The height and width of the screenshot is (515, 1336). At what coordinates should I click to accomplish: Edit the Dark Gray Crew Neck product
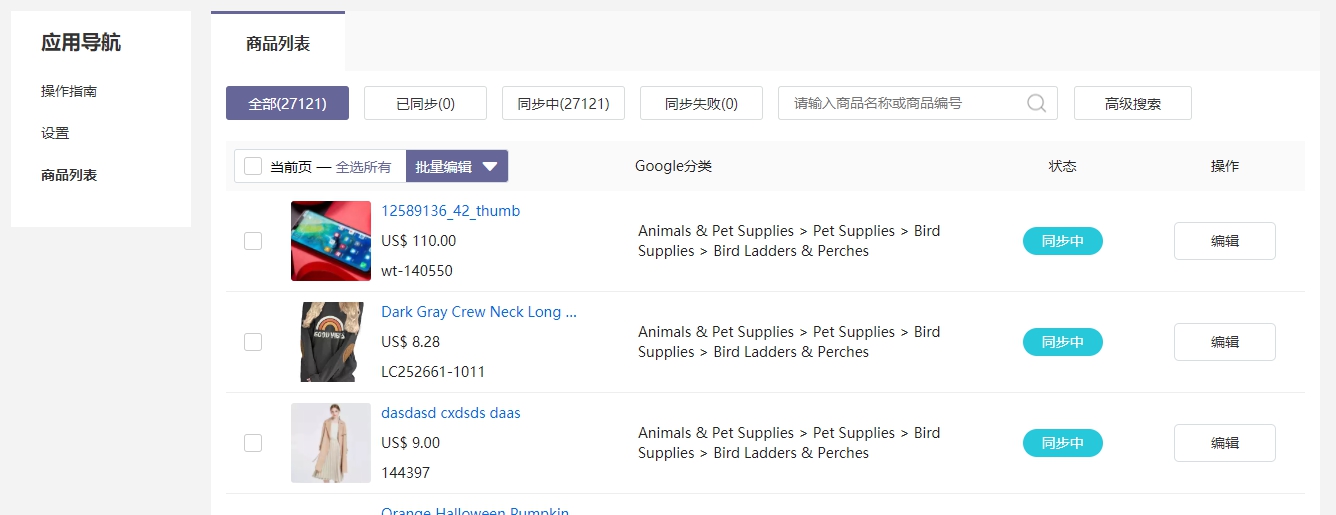(x=1224, y=342)
